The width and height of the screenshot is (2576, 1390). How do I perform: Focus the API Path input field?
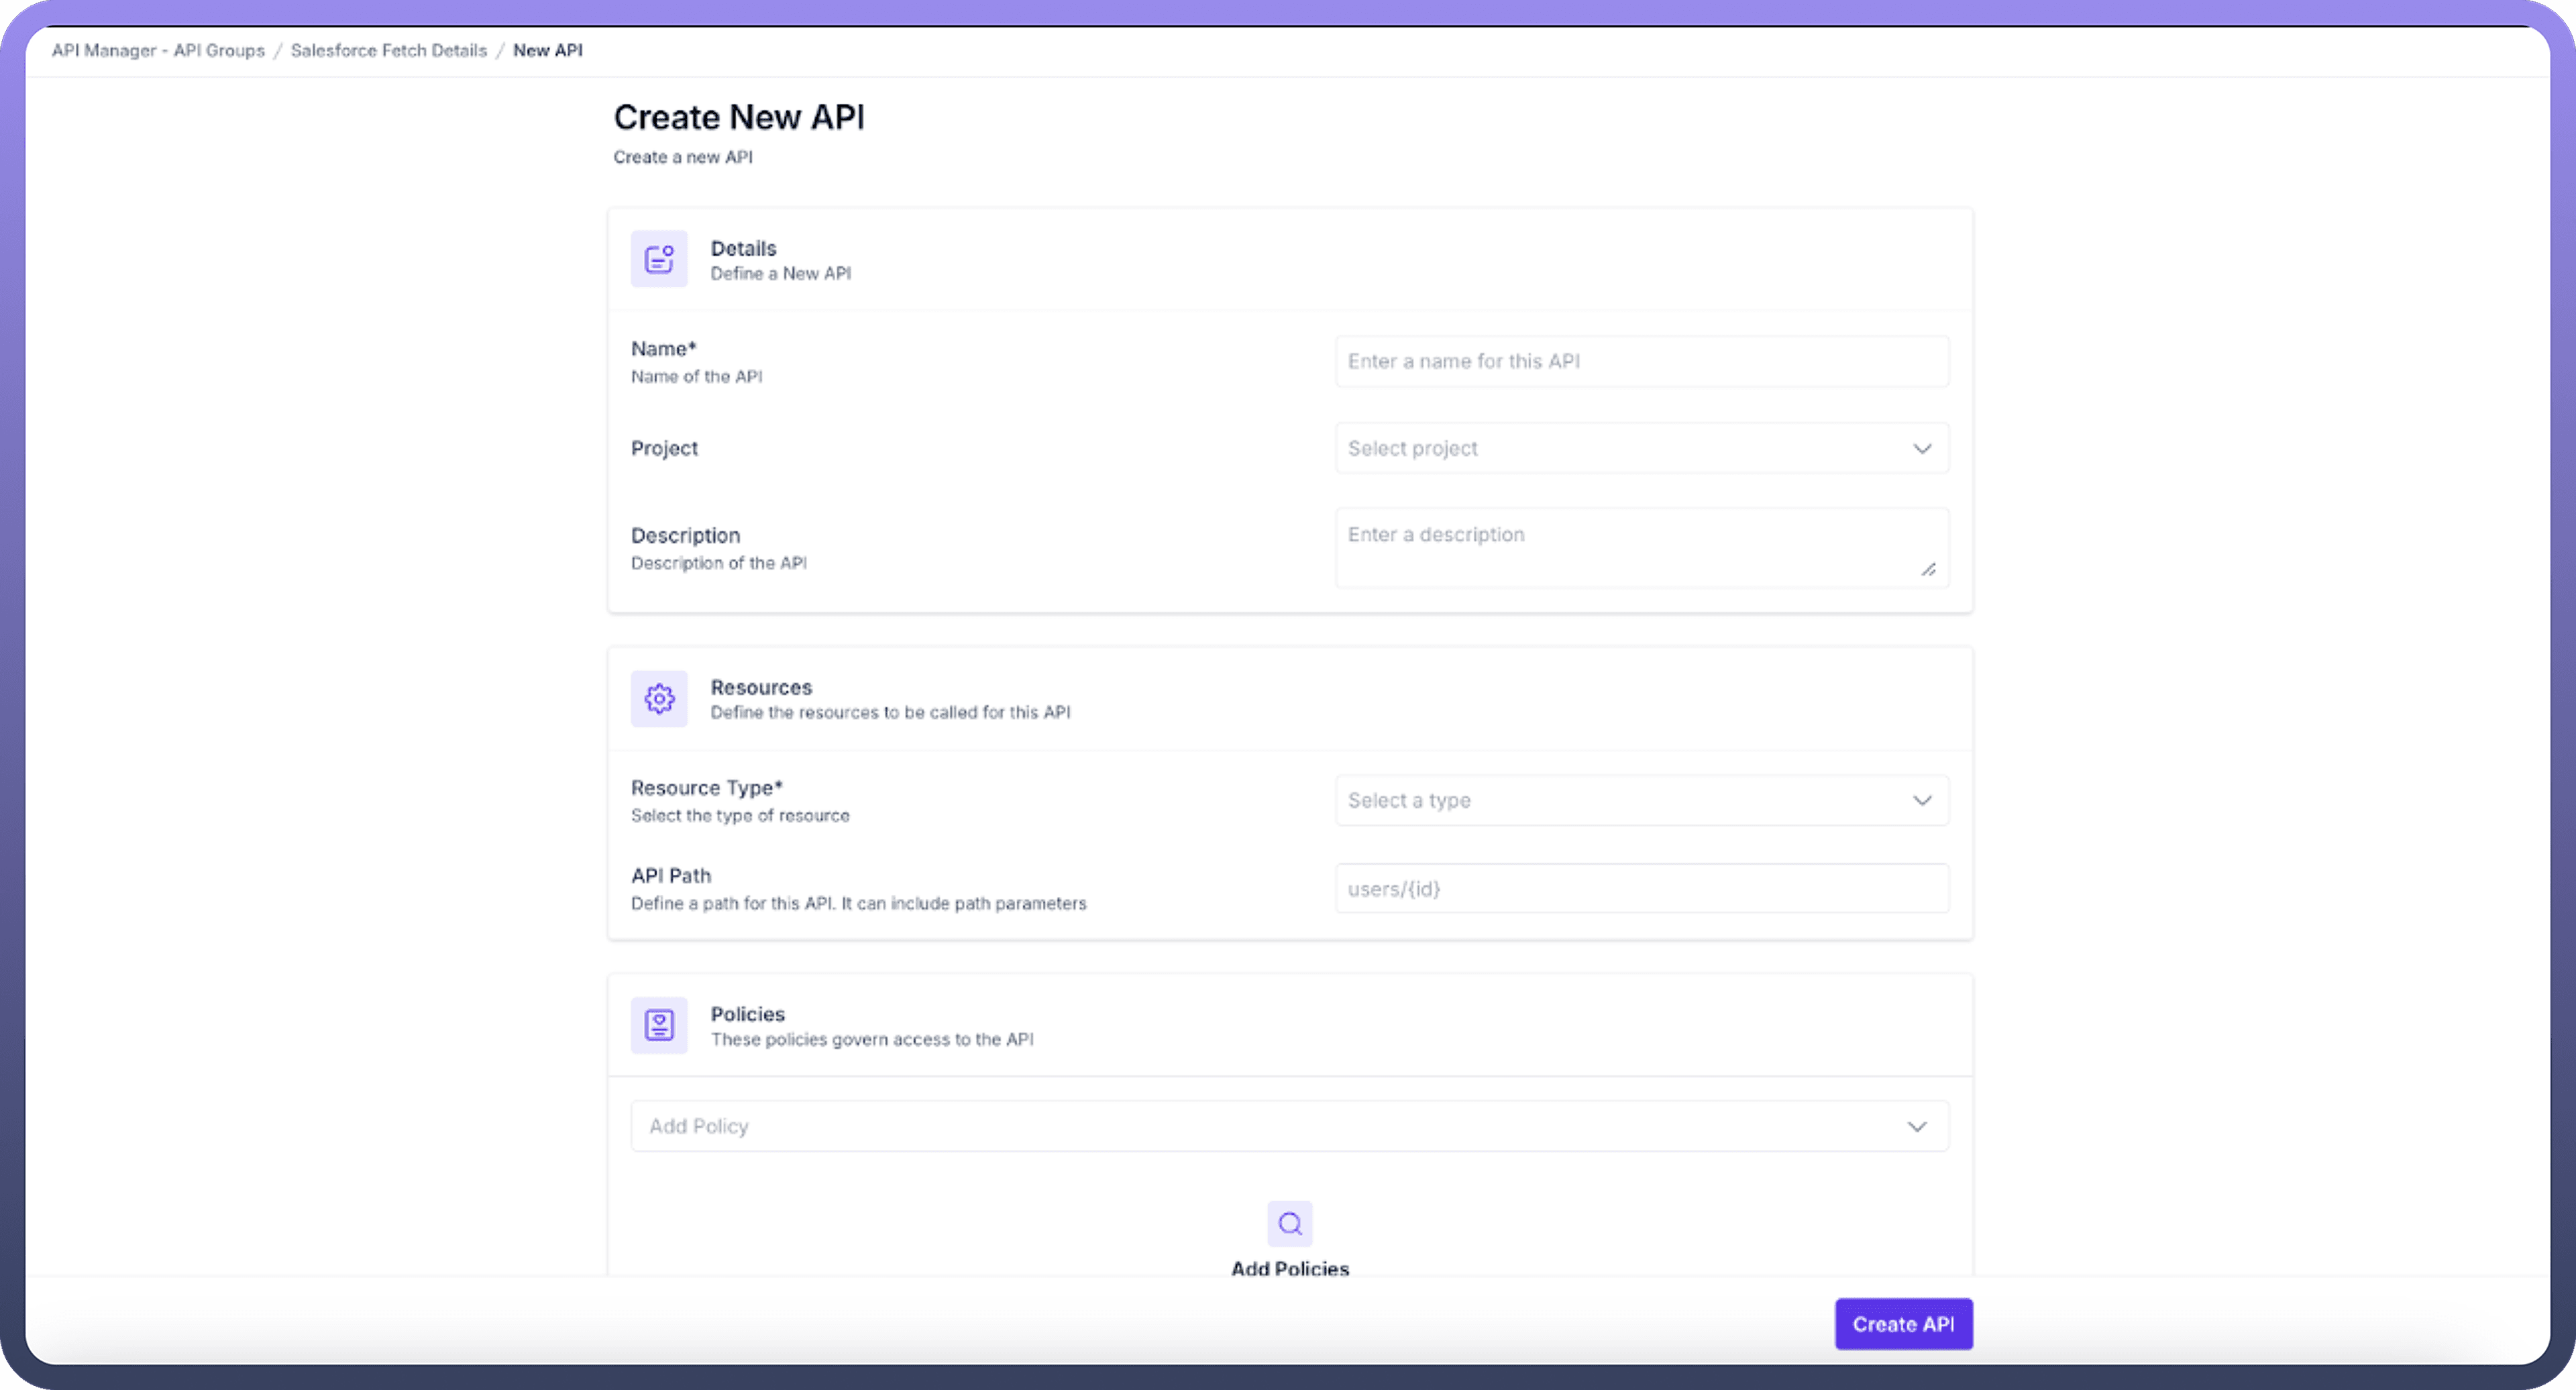click(1641, 889)
